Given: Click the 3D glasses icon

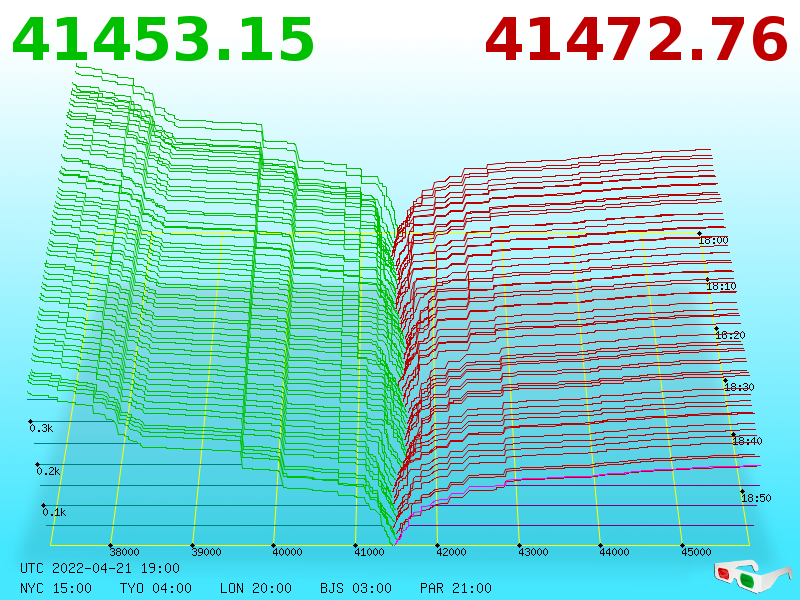Looking at the screenshot, I should pos(753,577).
